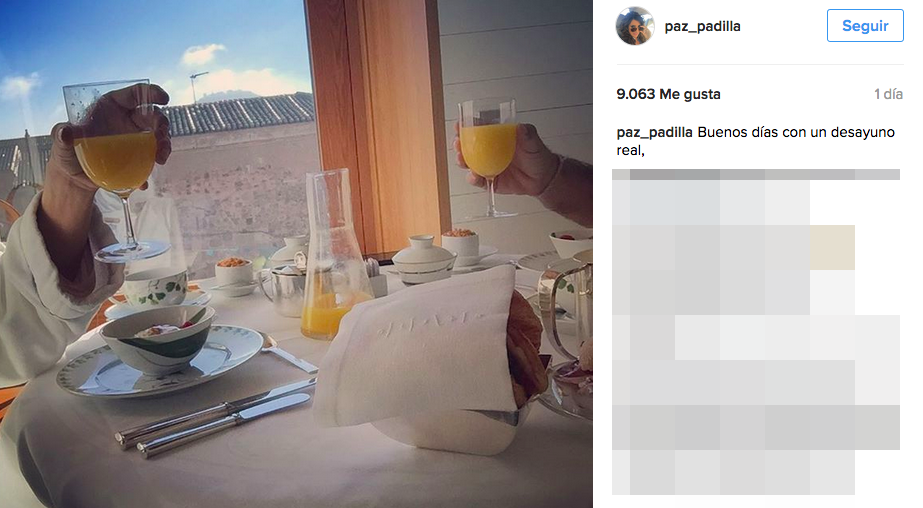The height and width of the screenshot is (508, 923).
Task: Click the left orange juice glass in photo
Action: tap(117, 171)
